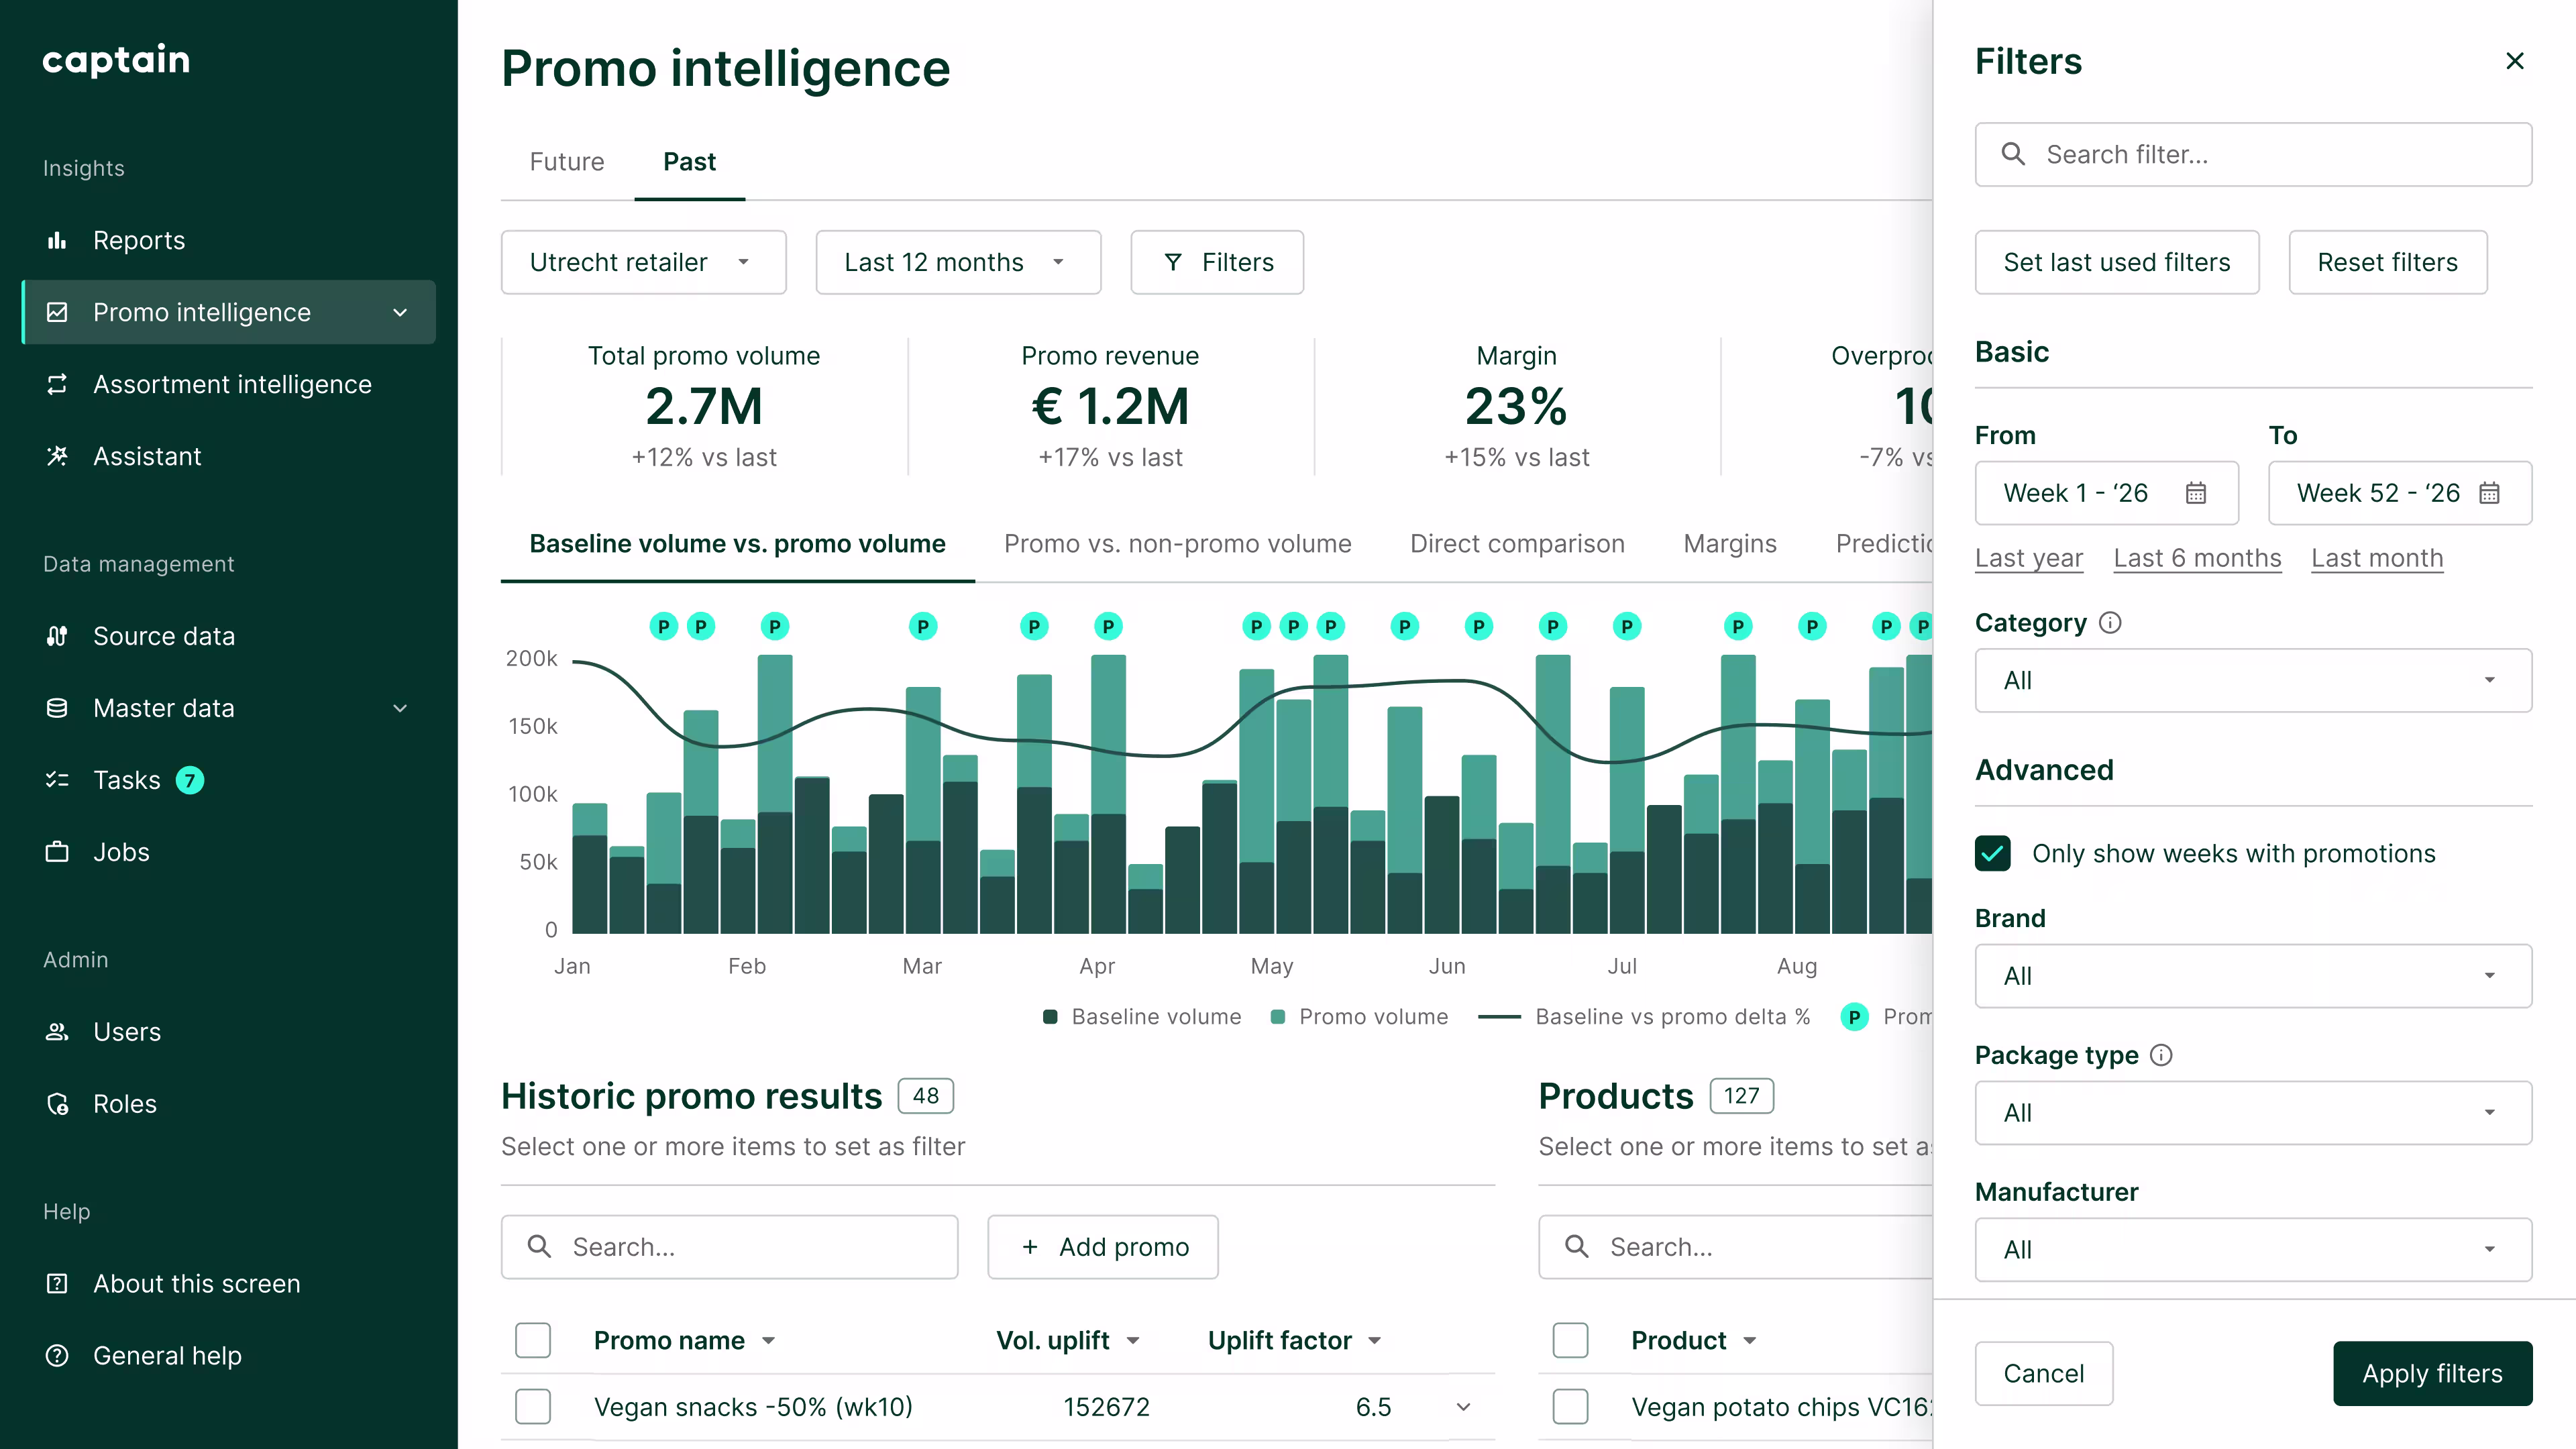2576x1449 pixels.
Task: Tick the Vegan snacks -50% row checkbox
Action: (533, 1407)
